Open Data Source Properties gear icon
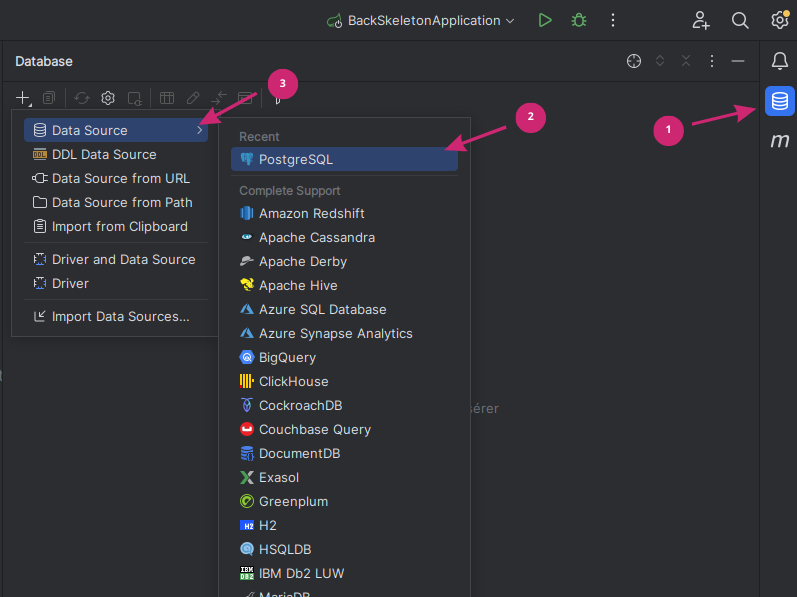The width and height of the screenshot is (797, 597). [x=108, y=98]
